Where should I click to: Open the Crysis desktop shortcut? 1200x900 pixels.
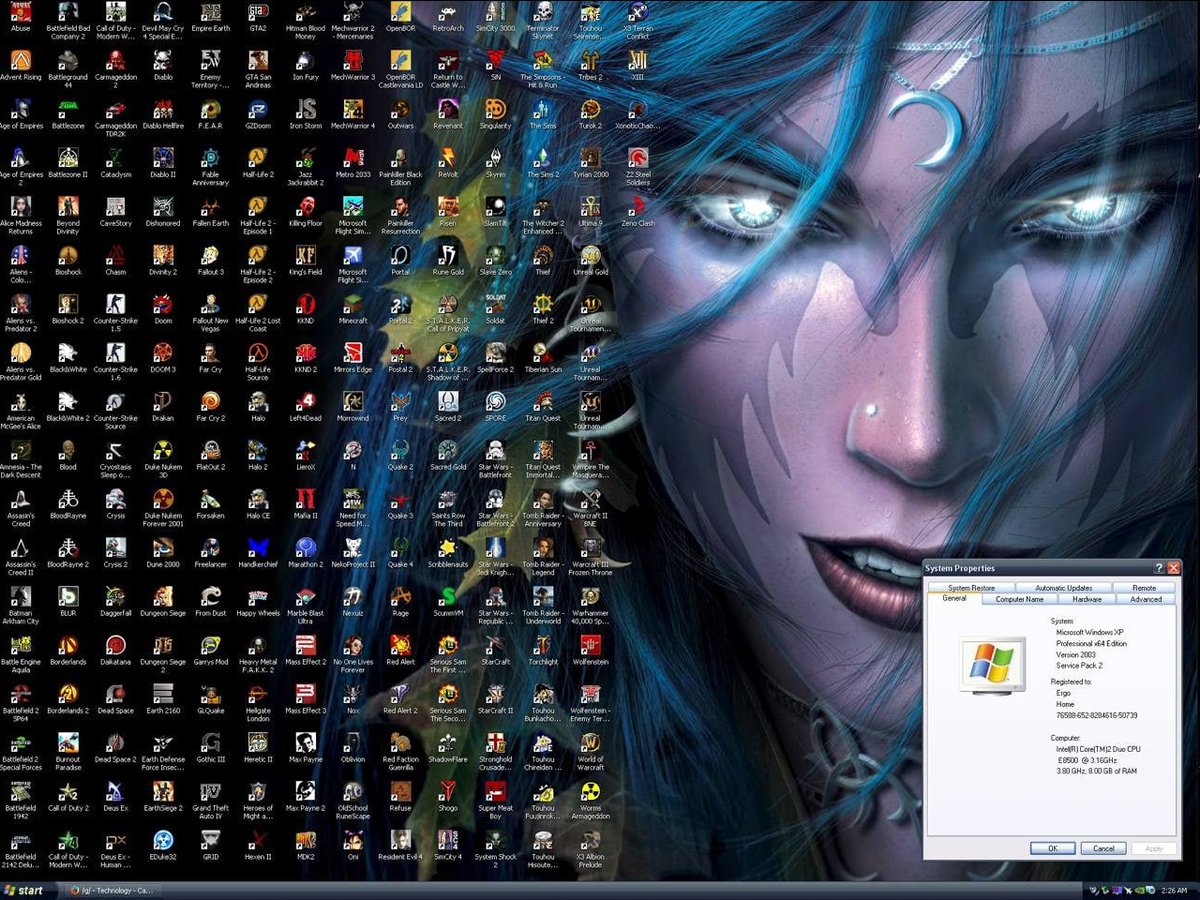point(115,505)
